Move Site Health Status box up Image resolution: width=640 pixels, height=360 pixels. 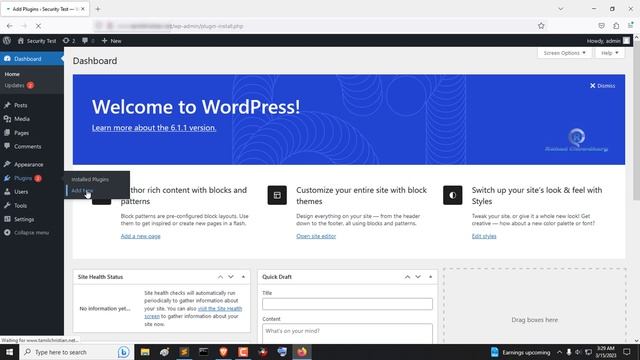220,277
